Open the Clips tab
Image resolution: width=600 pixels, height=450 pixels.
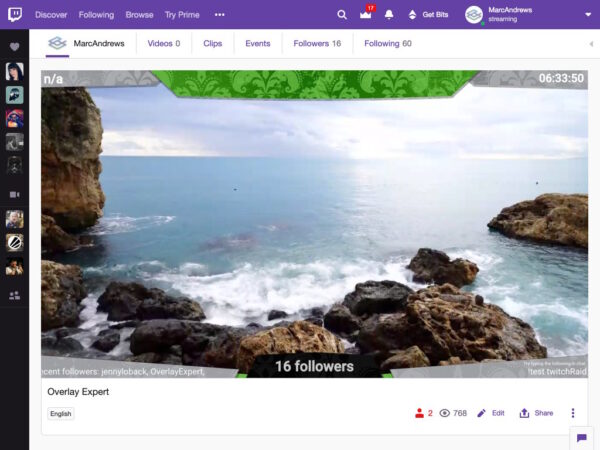pyautogui.click(x=212, y=44)
